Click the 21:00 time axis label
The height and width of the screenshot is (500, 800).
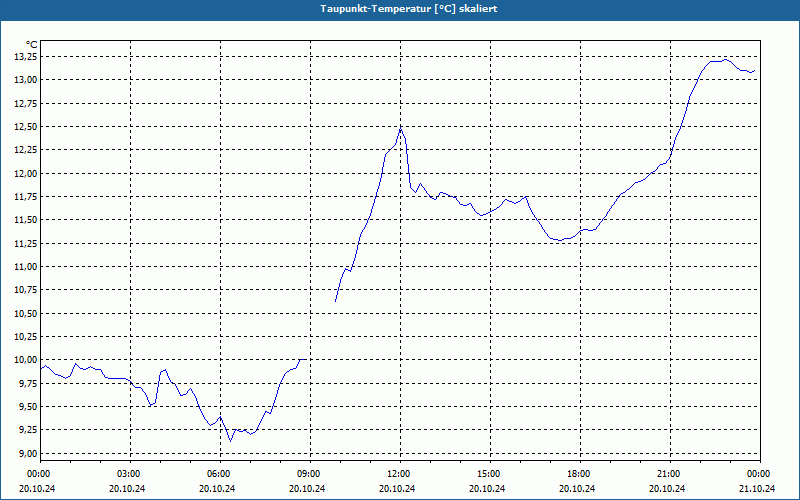(x=670, y=474)
